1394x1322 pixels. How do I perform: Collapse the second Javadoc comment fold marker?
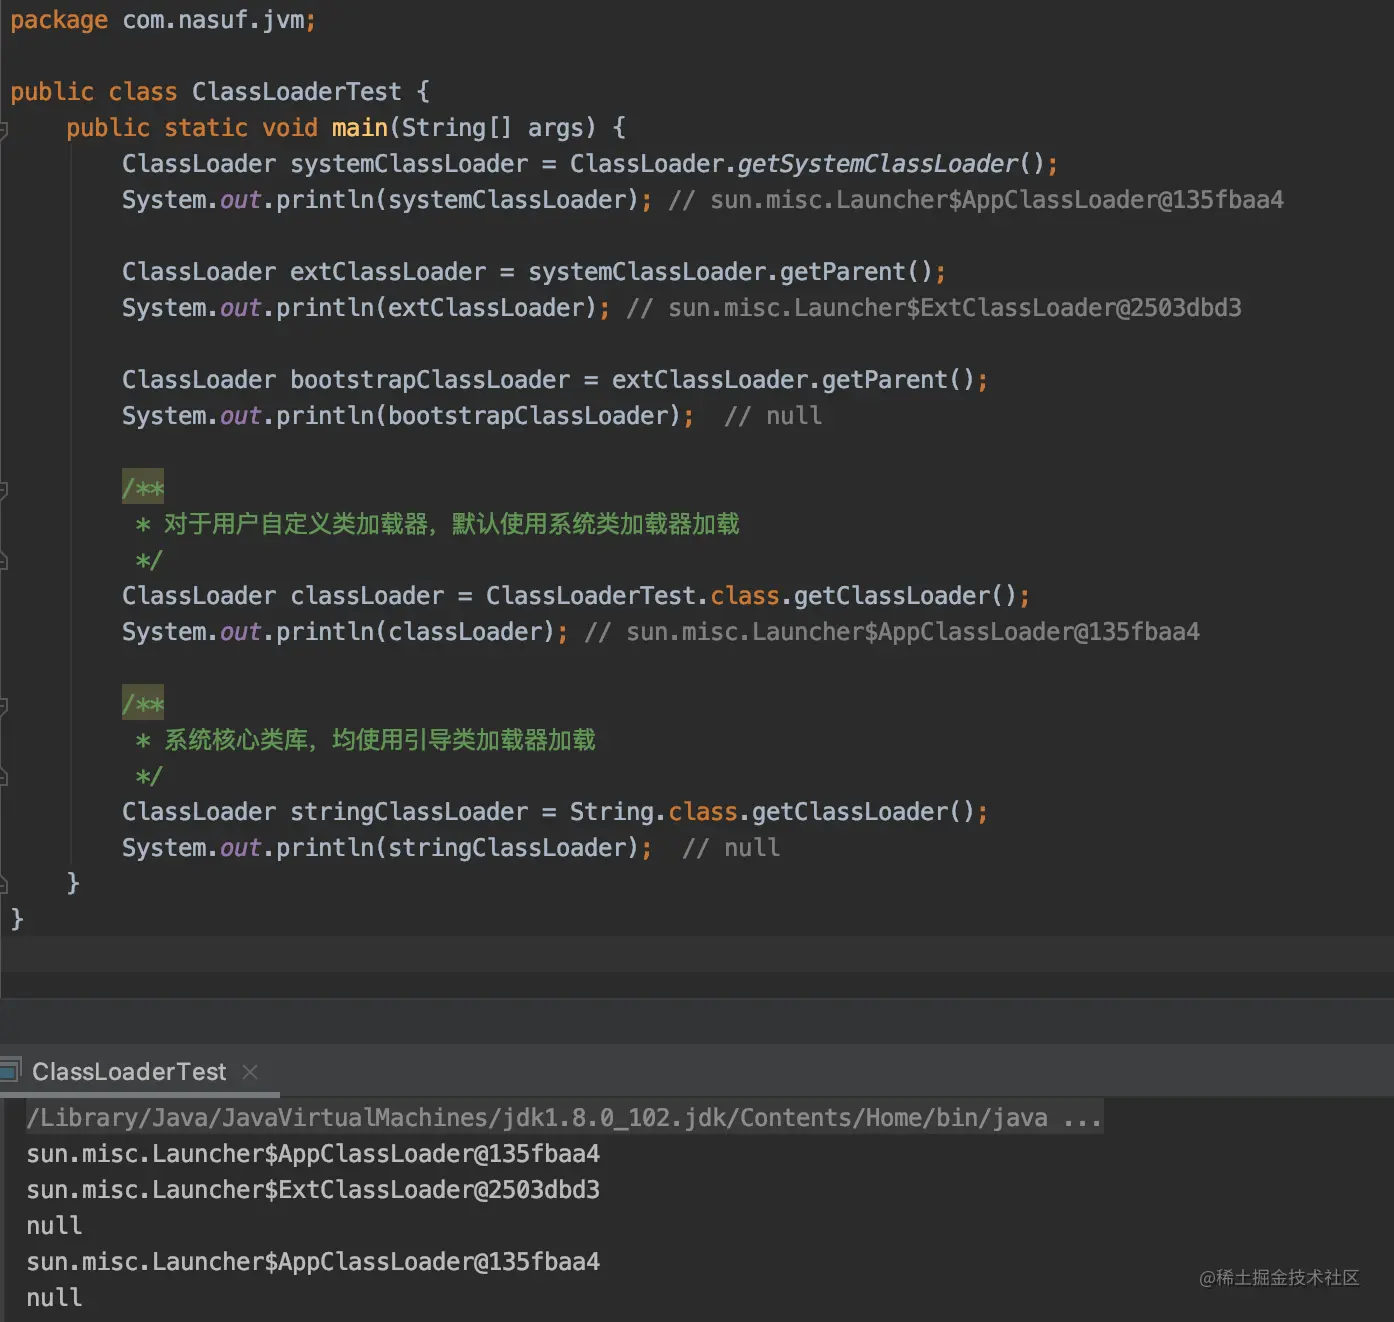coord(4,705)
